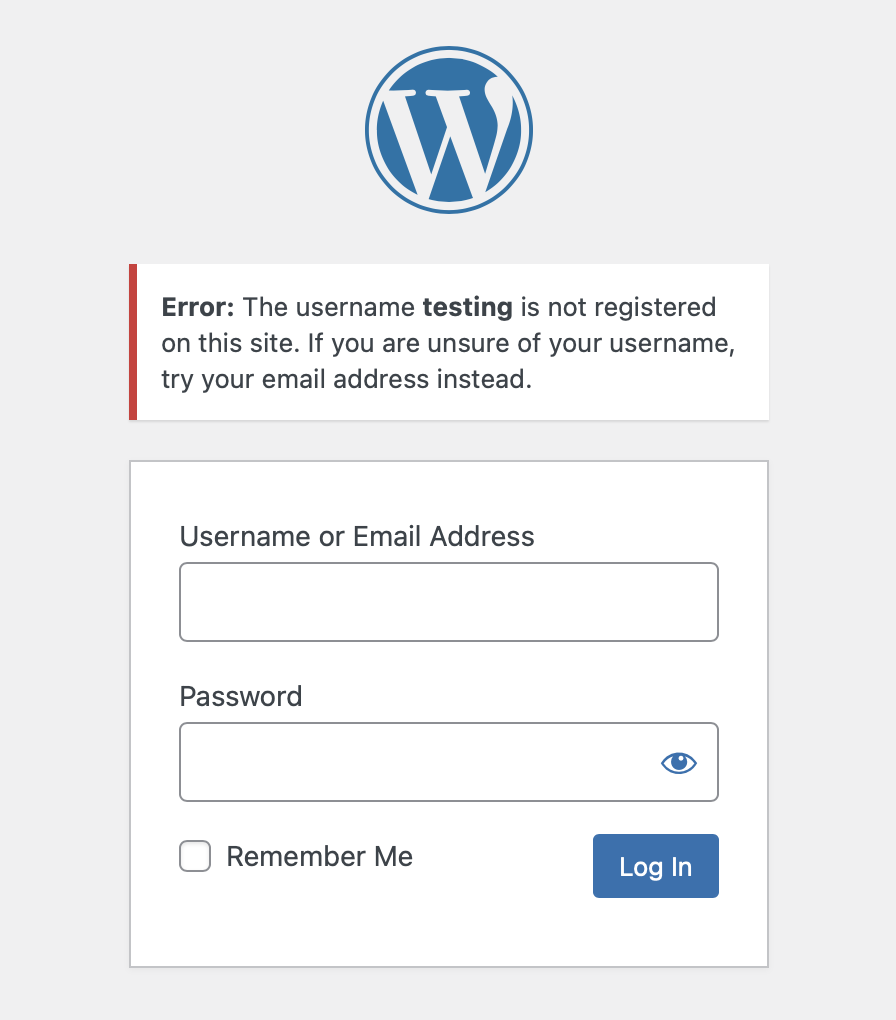Click the Username or Email Address label
This screenshot has height=1020, width=896.
coord(357,537)
